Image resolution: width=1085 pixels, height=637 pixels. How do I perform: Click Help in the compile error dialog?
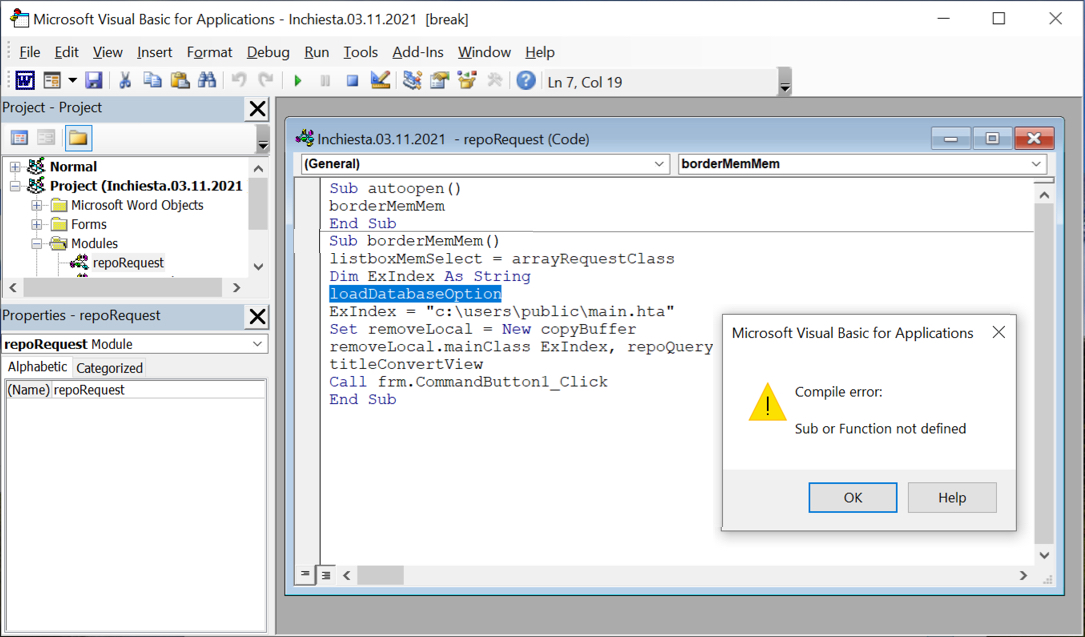click(x=952, y=498)
